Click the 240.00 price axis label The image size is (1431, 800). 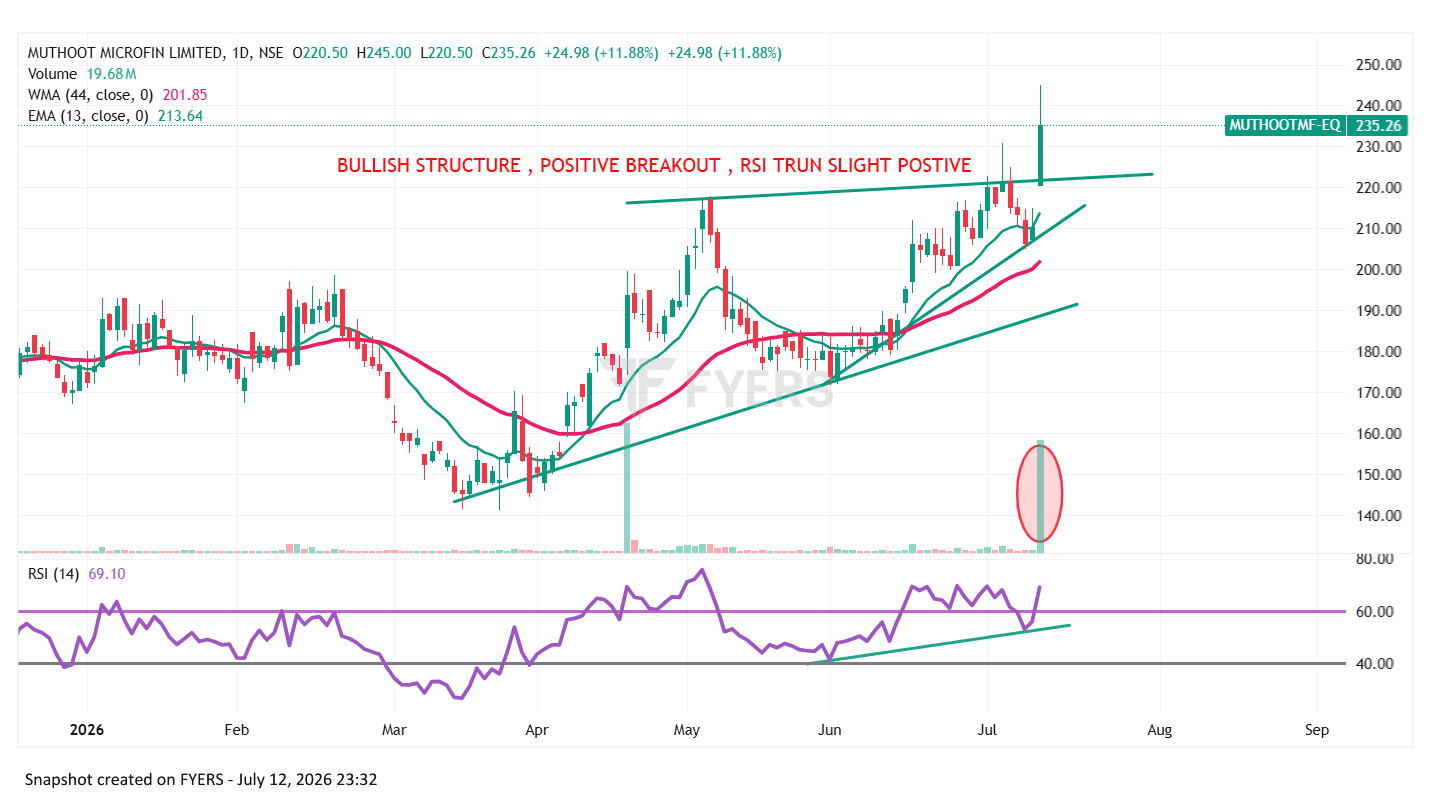click(1378, 106)
